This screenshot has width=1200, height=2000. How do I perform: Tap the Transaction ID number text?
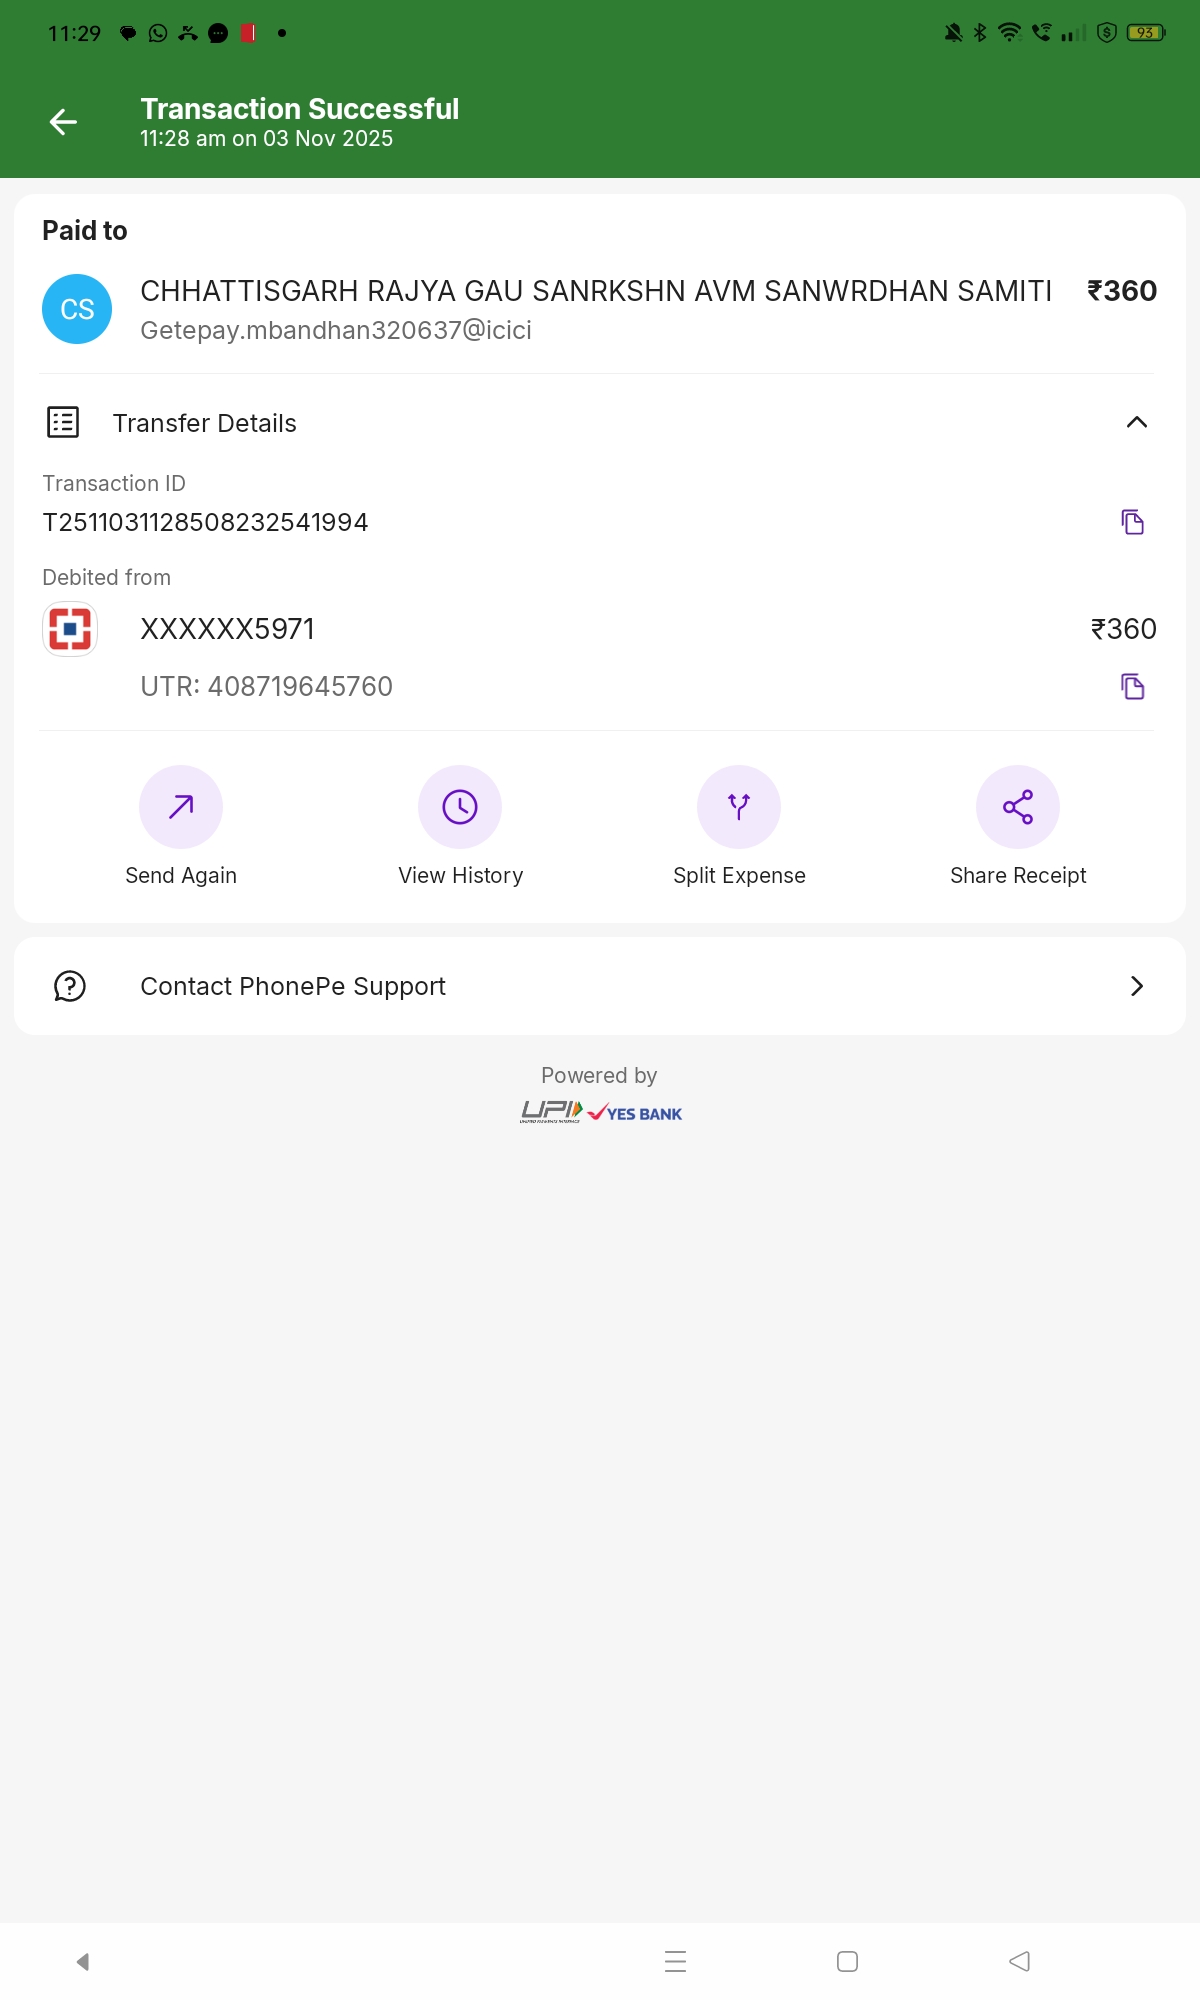[x=205, y=523]
